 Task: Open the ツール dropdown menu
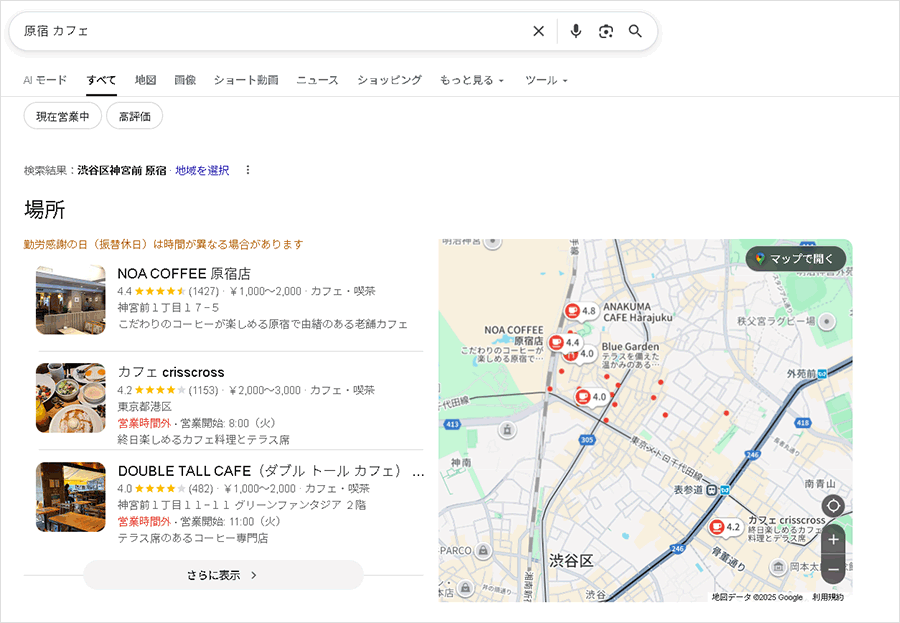click(x=546, y=80)
